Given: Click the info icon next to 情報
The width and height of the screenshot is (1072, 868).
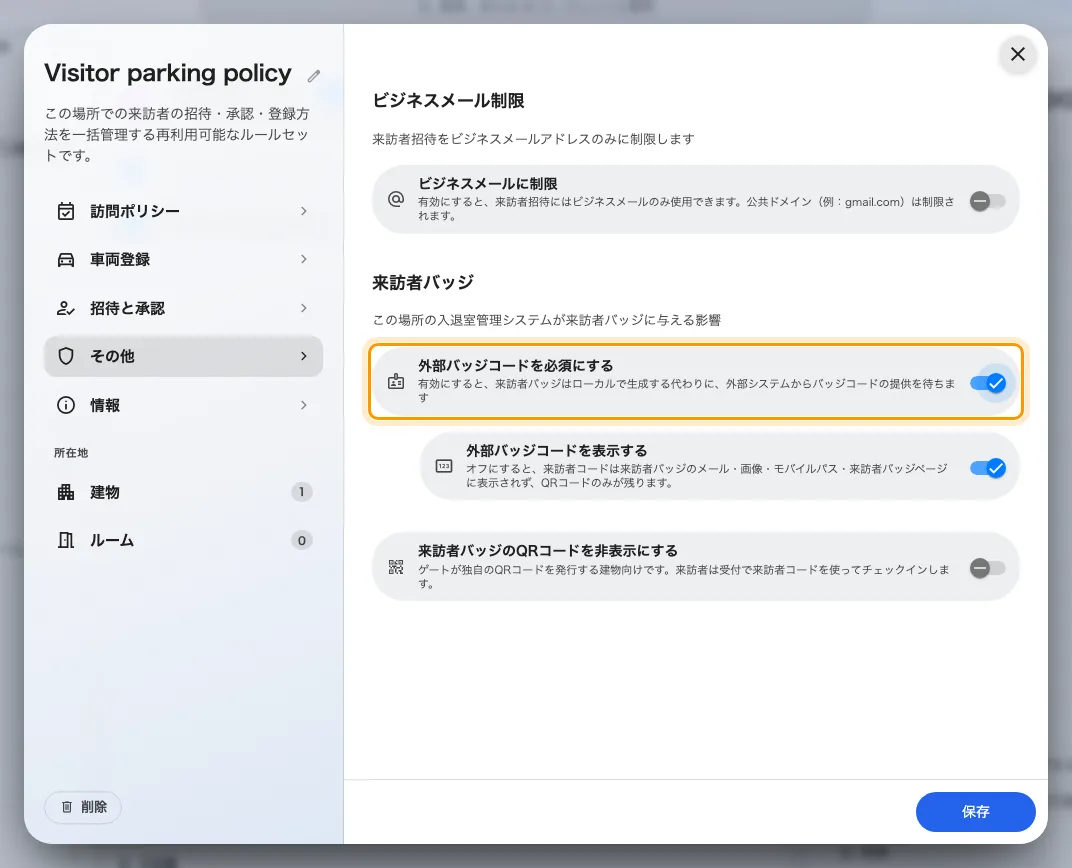Looking at the screenshot, I should tap(66, 405).
